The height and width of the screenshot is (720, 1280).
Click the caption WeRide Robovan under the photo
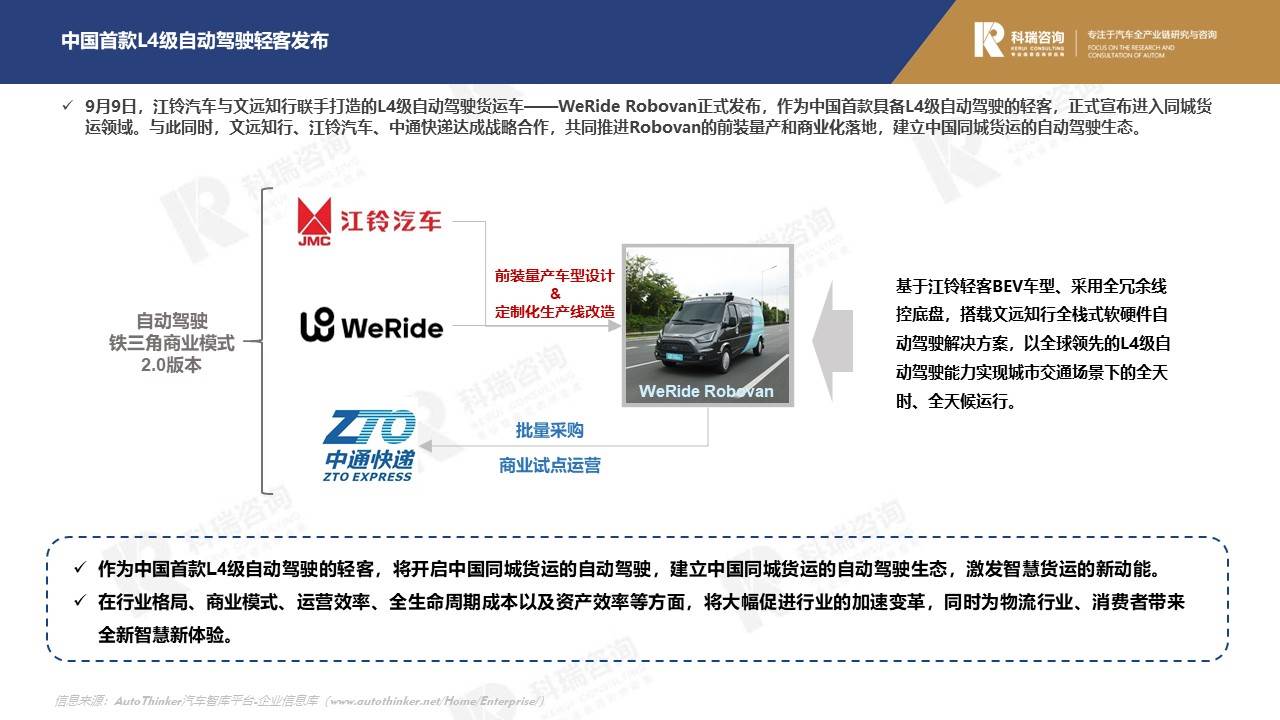click(706, 391)
